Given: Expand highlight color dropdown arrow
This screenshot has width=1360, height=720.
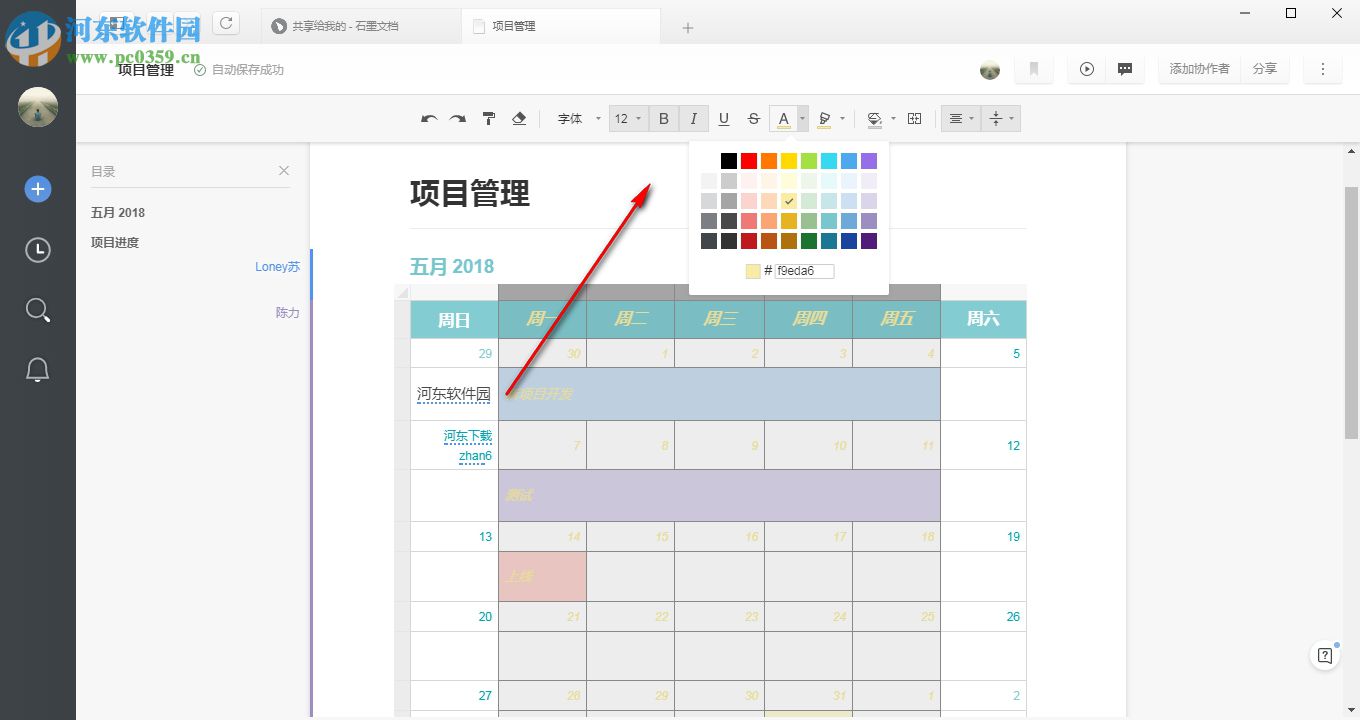Looking at the screenshot, I should [842, 119].
